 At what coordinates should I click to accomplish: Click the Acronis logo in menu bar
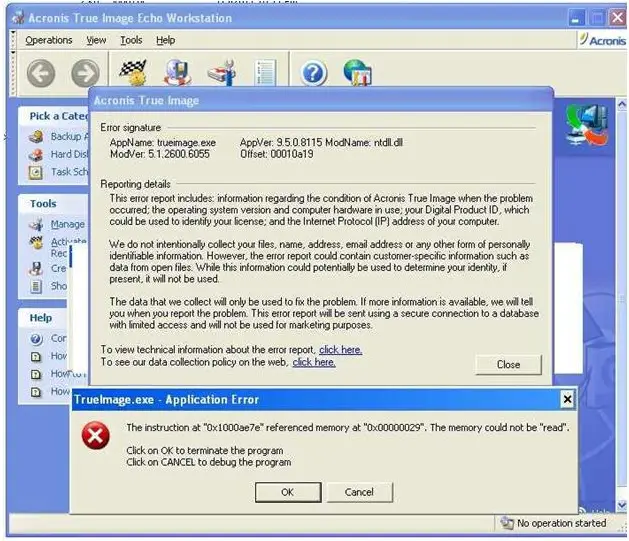(602, 40)
